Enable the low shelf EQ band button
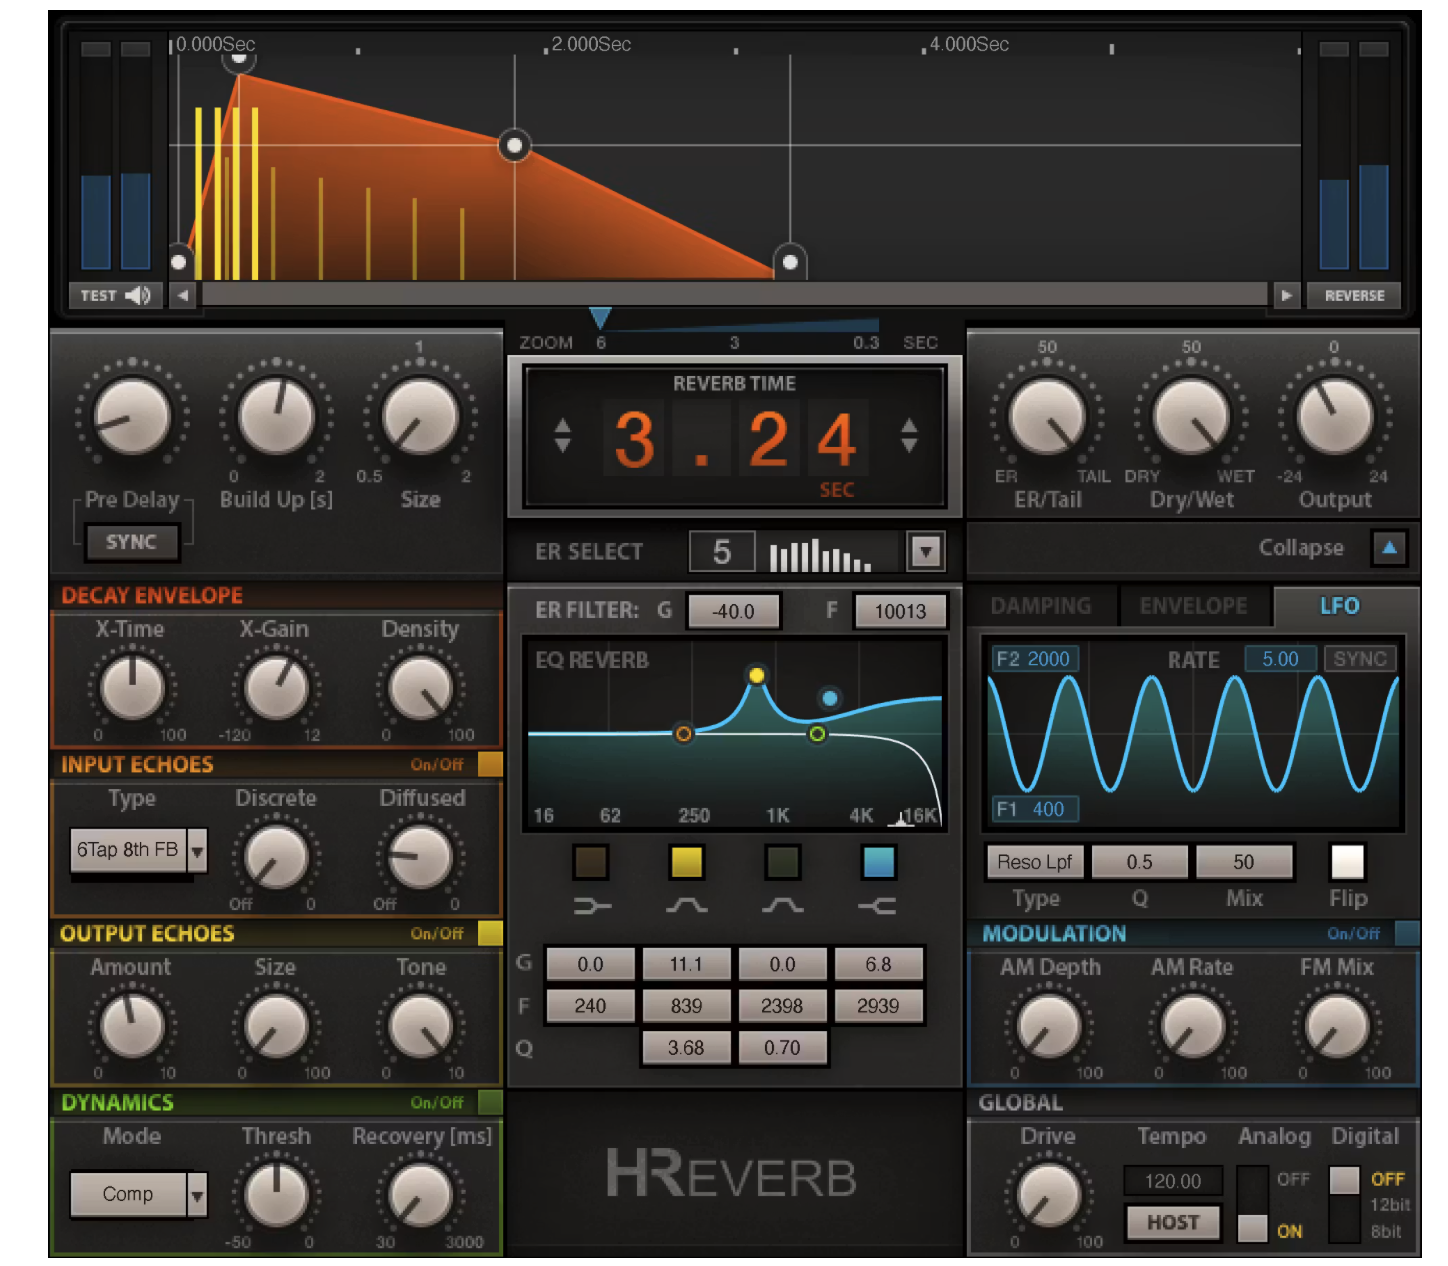Viewport: 1448px width, 1266px height. 591,862
